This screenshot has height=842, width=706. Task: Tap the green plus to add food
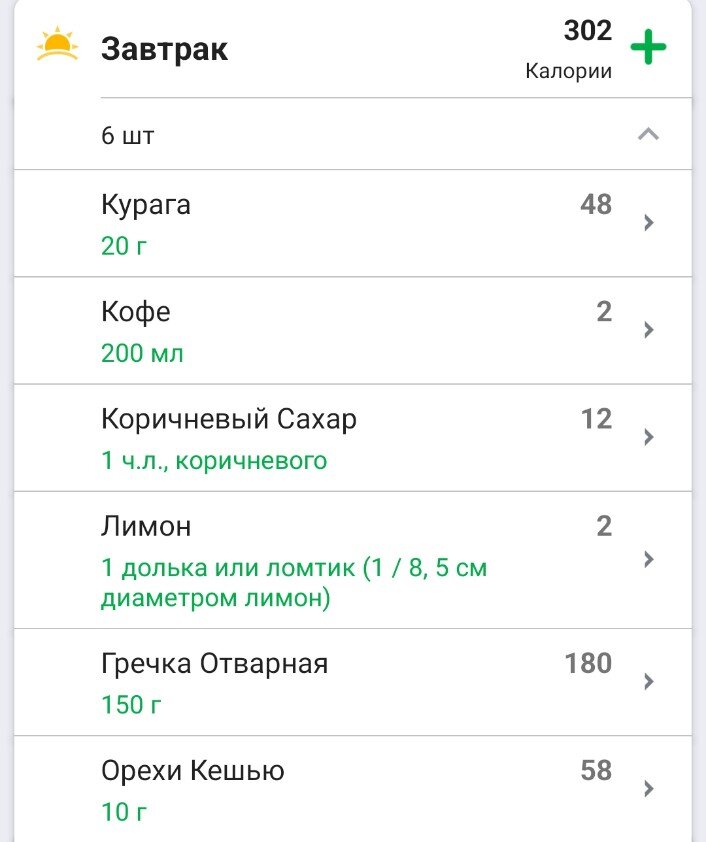pyautogui.click(x=650, y=46)
